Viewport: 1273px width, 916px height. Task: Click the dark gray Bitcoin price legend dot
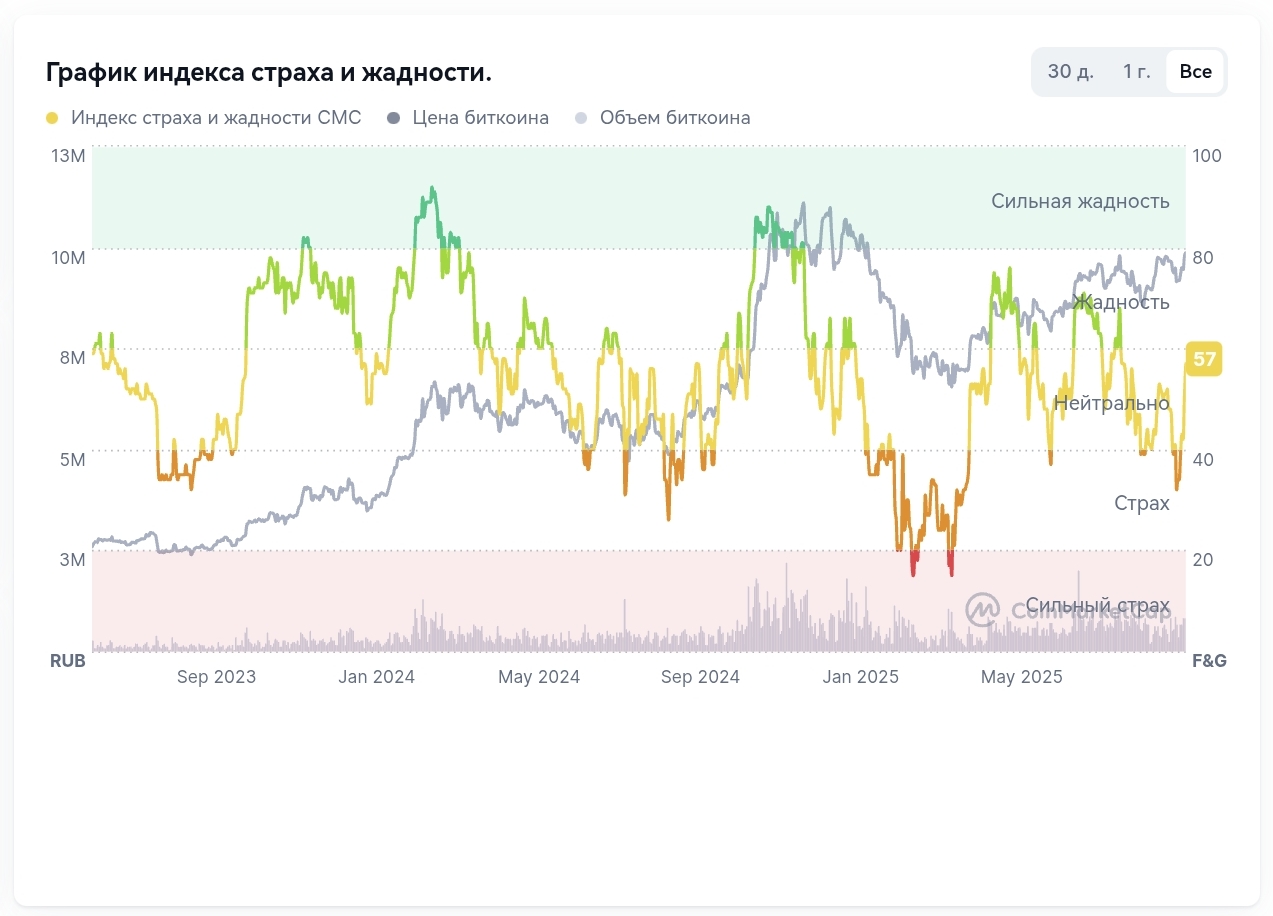[394, 119]
